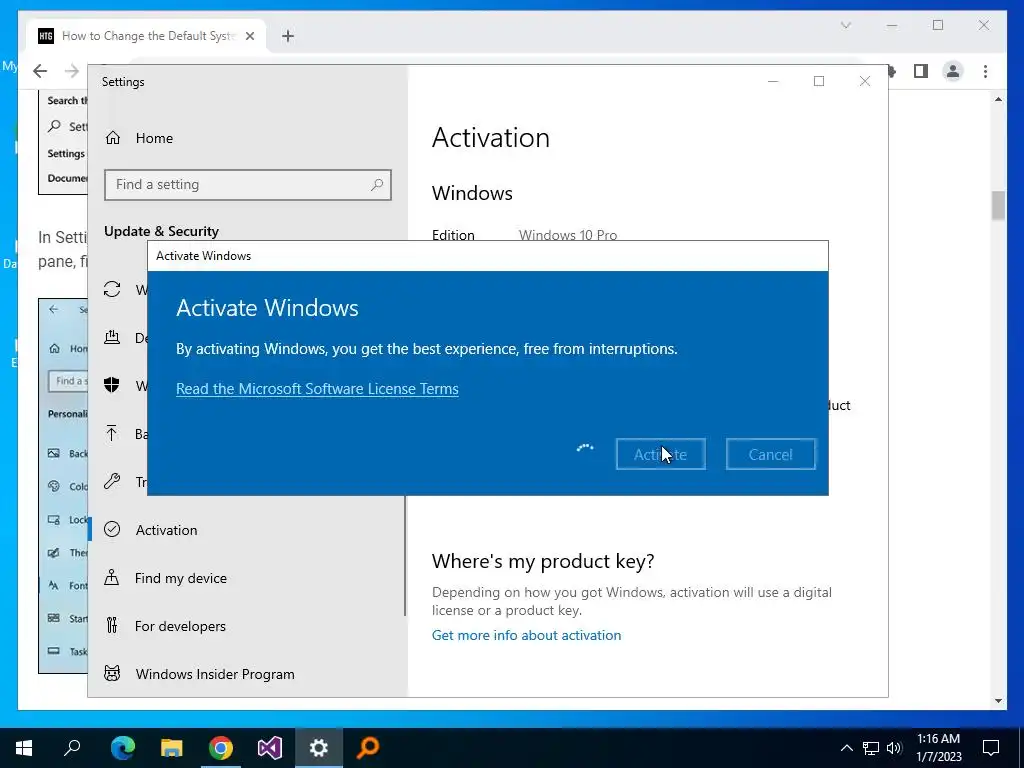This screenshot has width=1024, height=768.
Task: Click the Activation page heading
Action: (491, 138)
